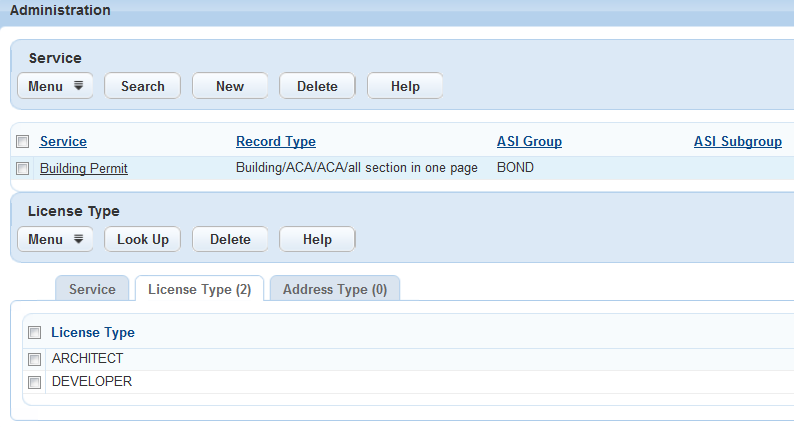This screenshot has height=427, width=794.
Task: Toggle select-all checkbox beside License Type header
Action: pos(35,333)
